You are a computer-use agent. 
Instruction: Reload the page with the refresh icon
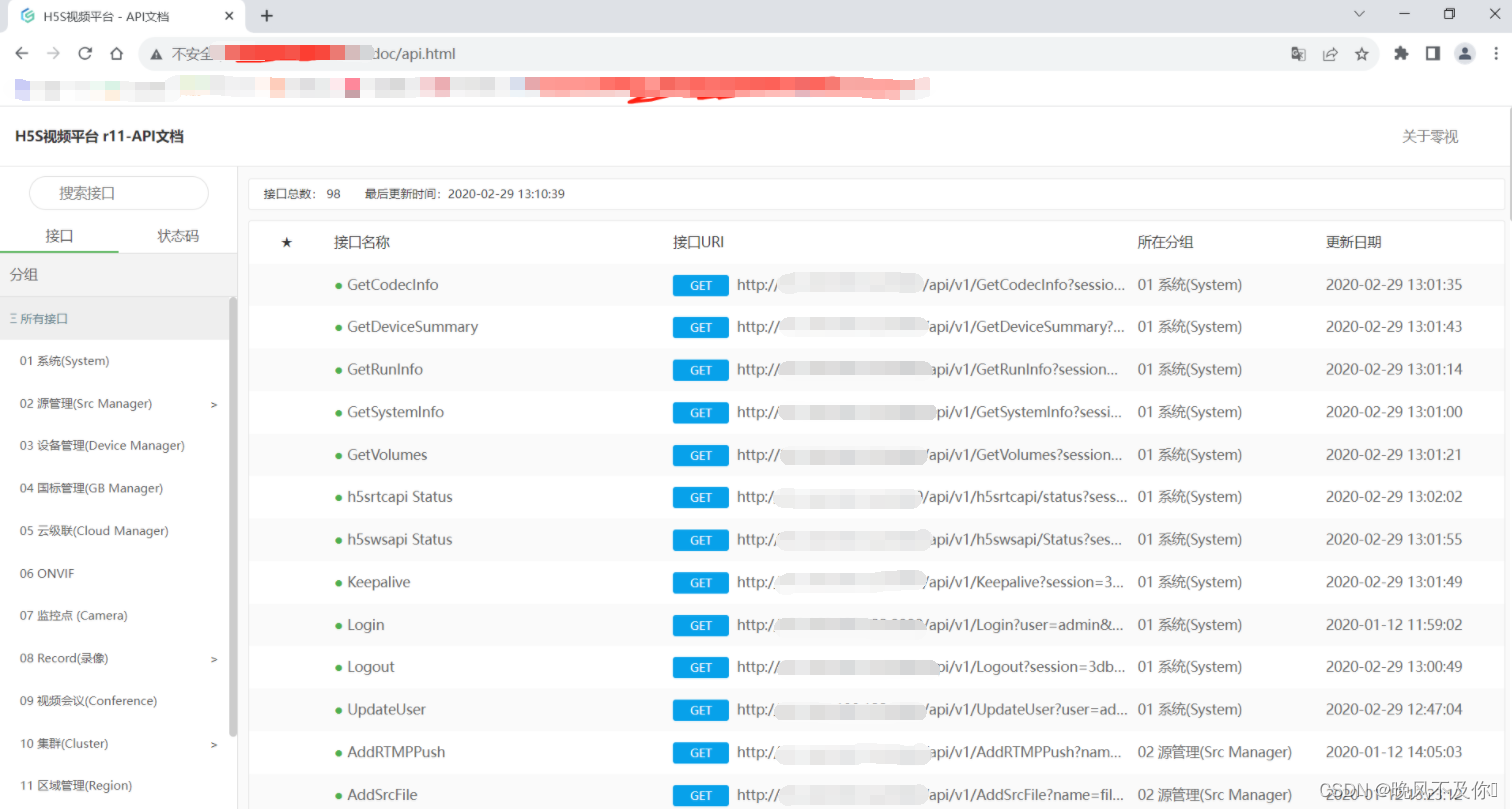pos(85,54)
